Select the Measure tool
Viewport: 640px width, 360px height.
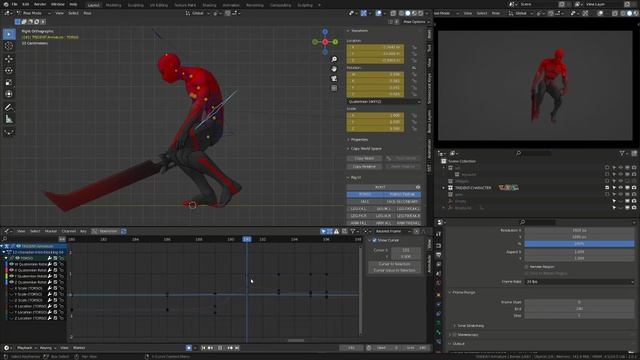[9, 119]
